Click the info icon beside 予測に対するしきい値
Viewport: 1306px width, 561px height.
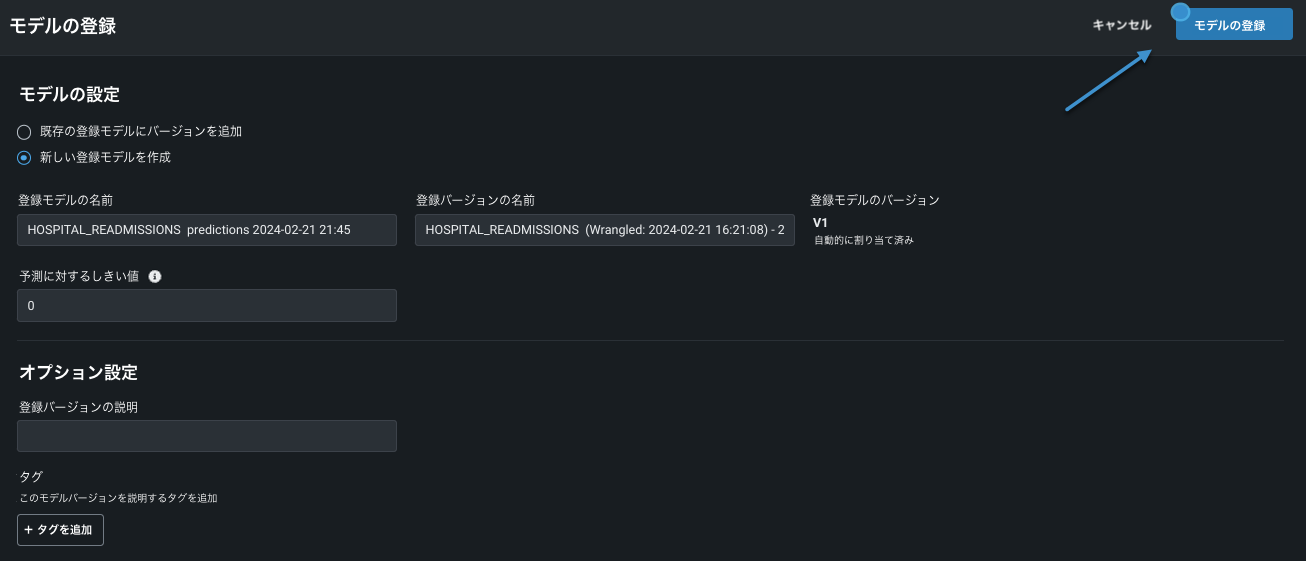pos(155,277)
